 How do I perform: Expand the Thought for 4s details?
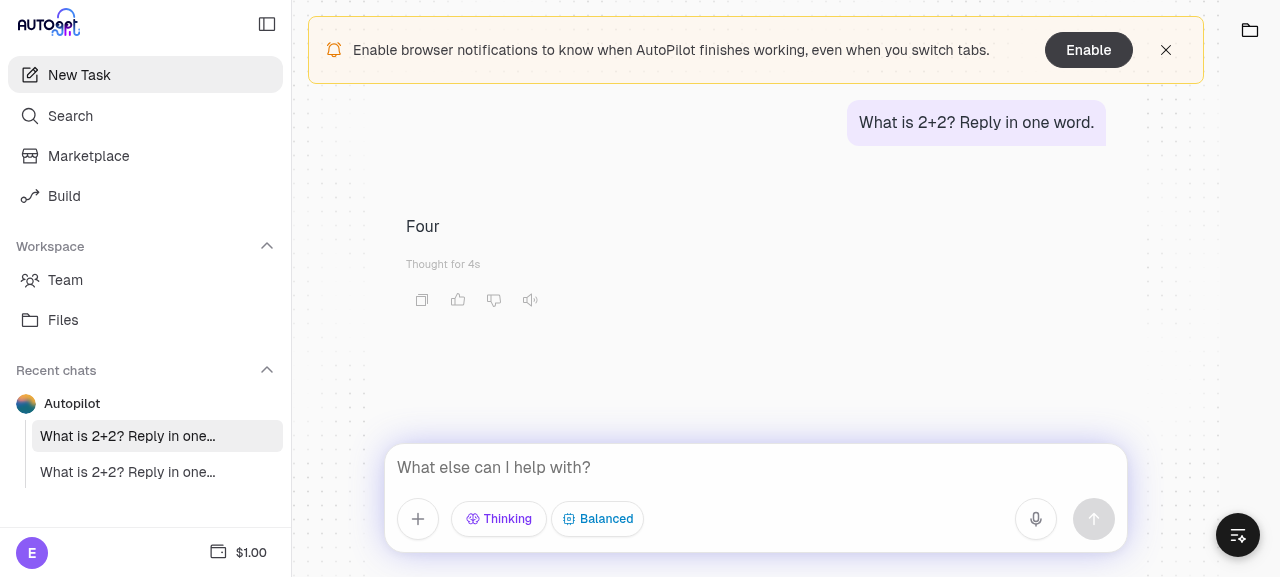(x=443, y=264)
